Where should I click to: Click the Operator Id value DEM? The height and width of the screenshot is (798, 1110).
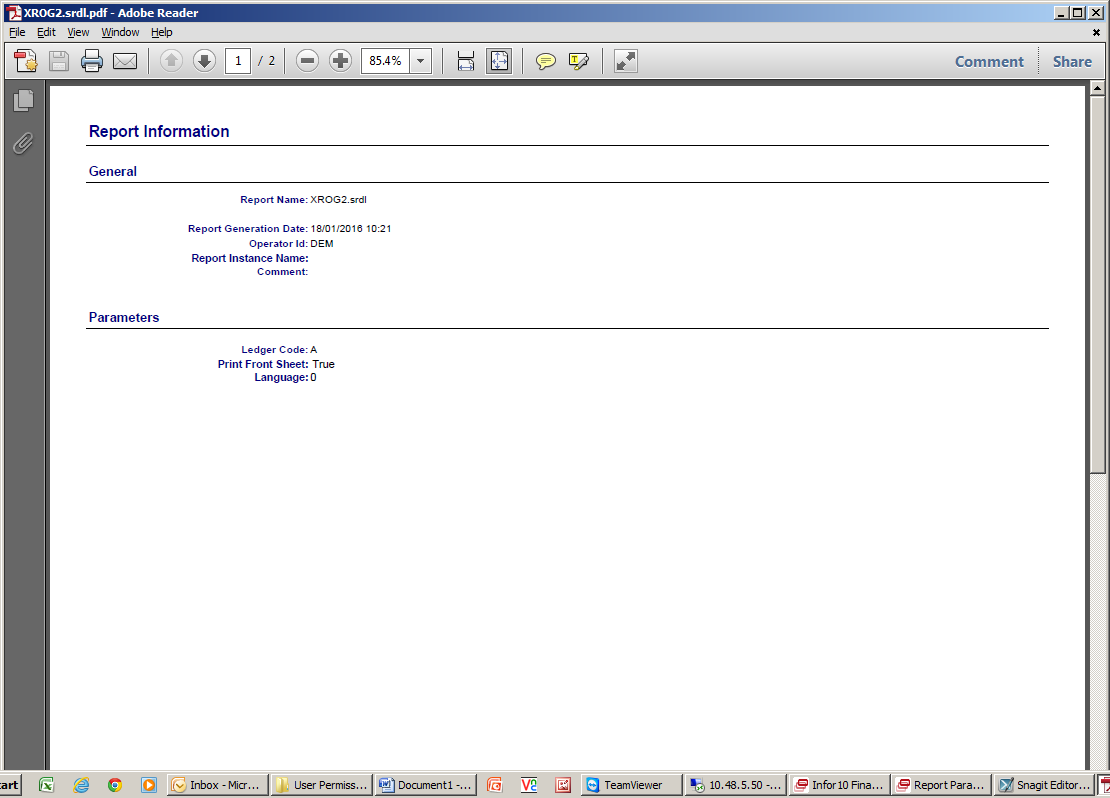point(321,244)
